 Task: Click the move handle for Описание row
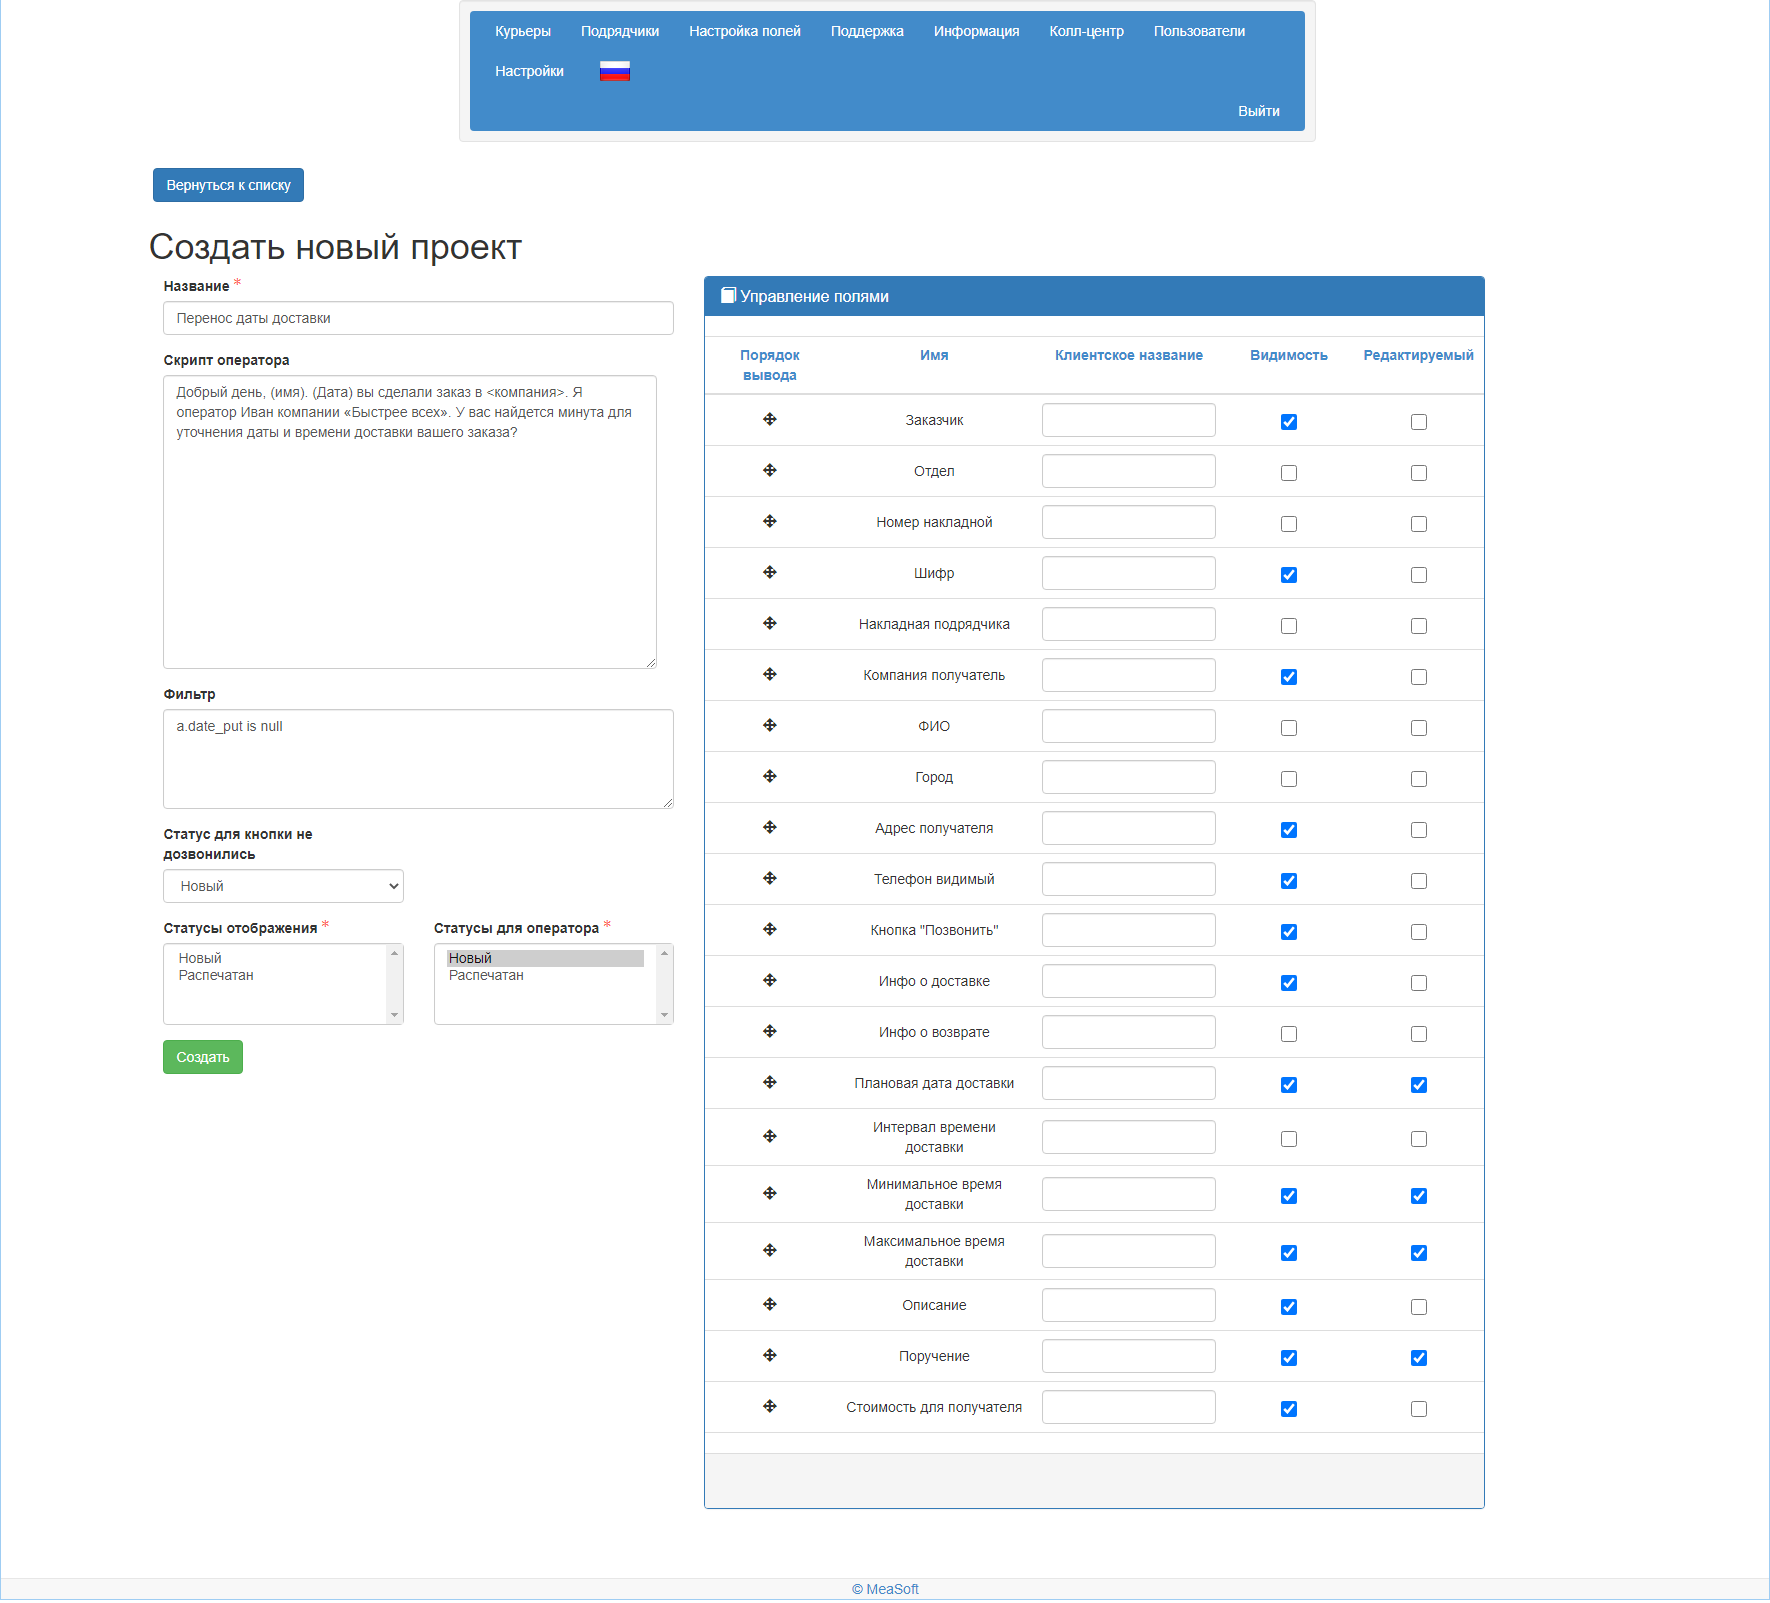(x=770, y=1304)
